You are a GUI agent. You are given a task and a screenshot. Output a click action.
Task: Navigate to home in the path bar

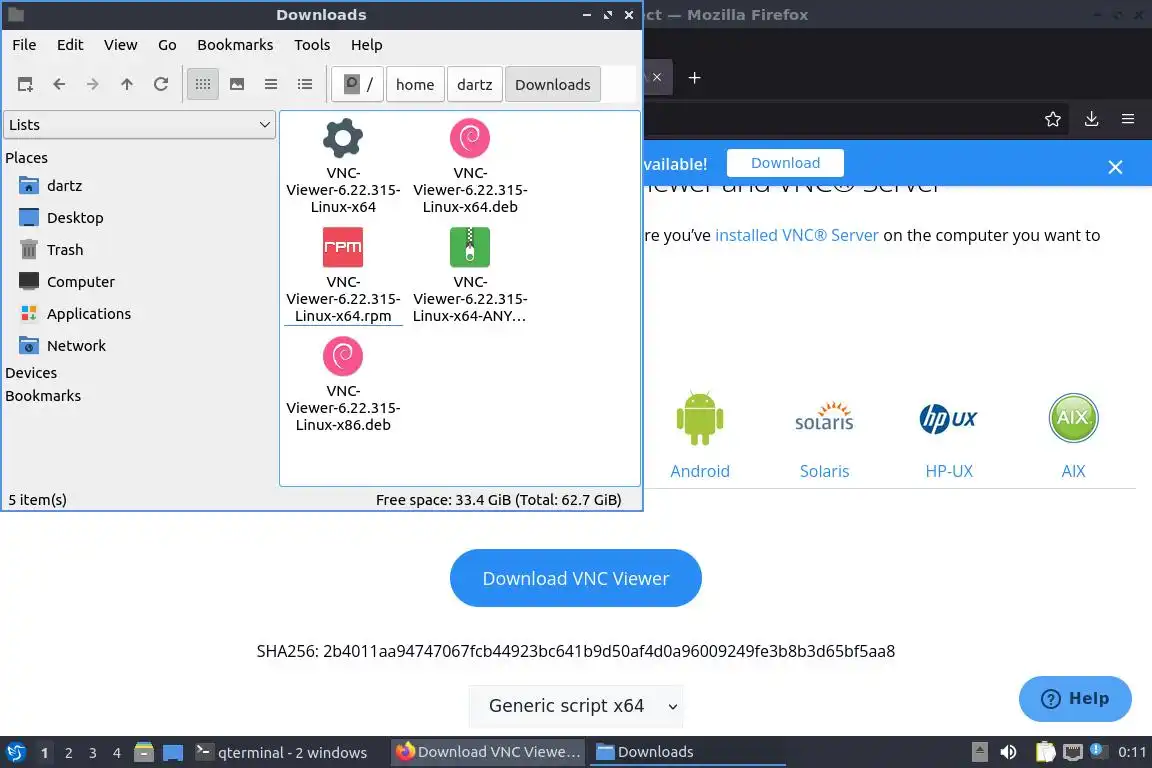pos(415,85)
